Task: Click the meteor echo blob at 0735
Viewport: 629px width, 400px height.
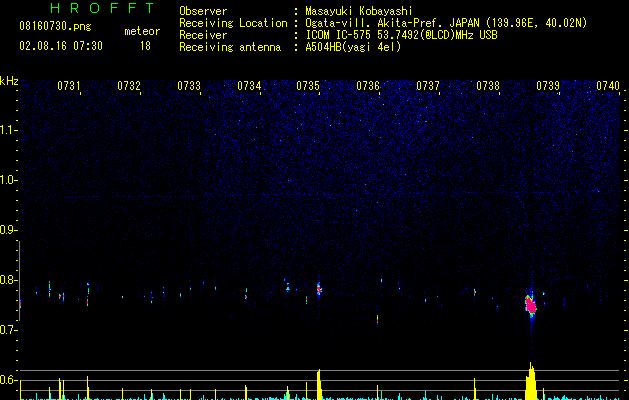Action: tap(319, 289)
